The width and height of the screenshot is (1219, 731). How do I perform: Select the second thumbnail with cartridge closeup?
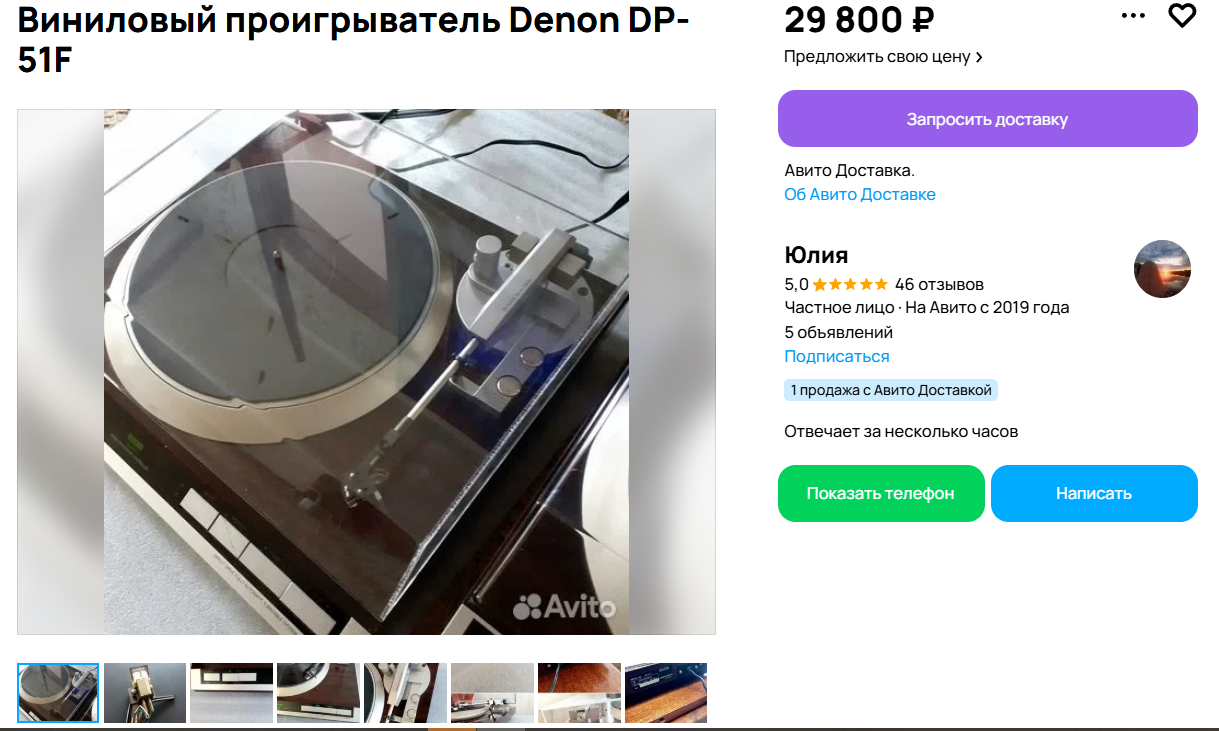(145, 693)
